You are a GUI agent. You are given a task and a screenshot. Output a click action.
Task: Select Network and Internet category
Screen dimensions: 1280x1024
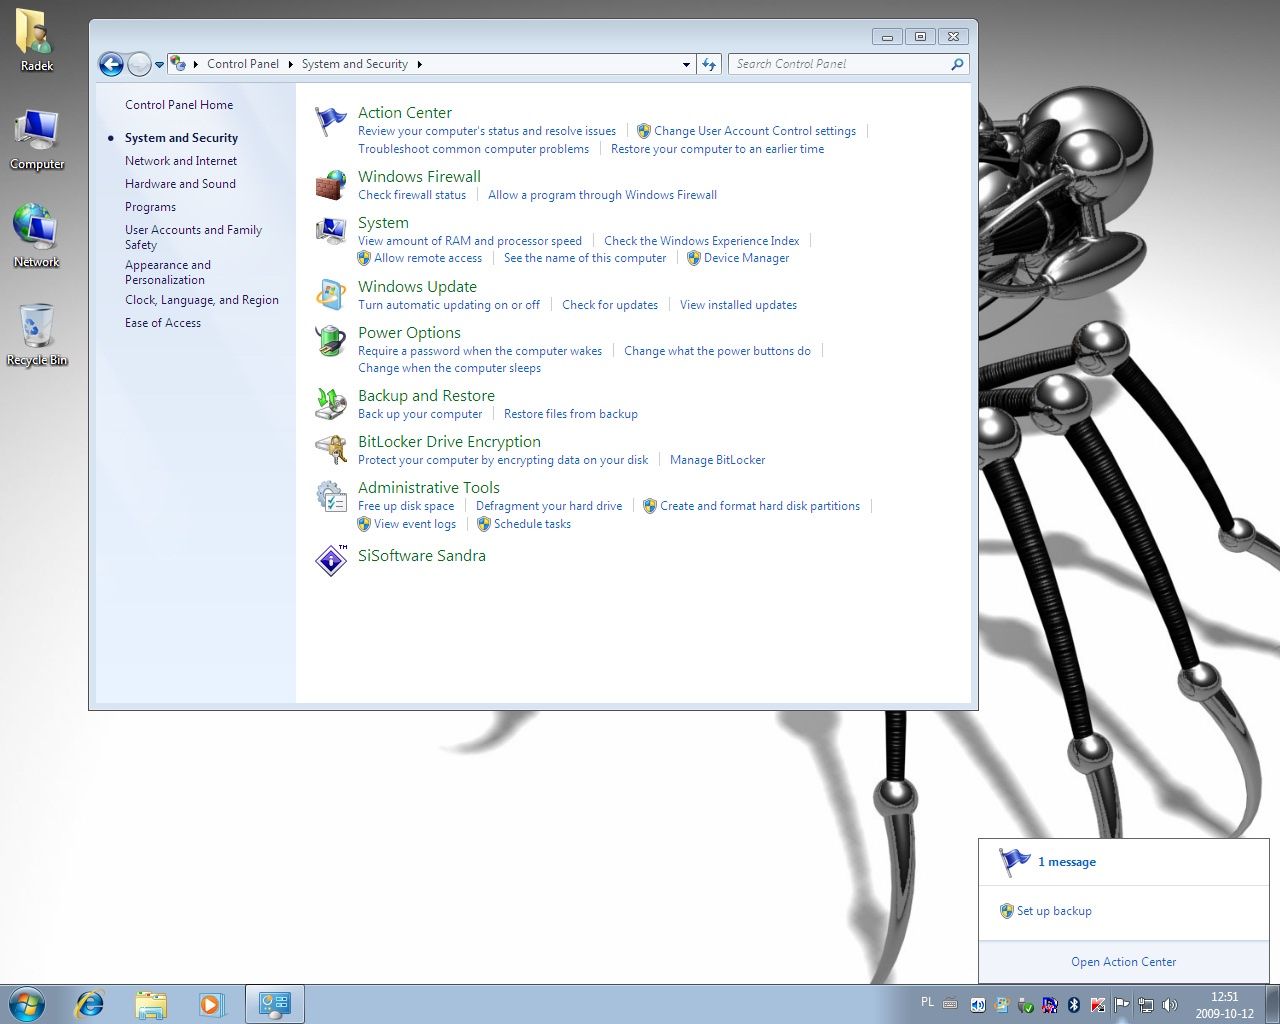pyautogui.click(x=181, y=161)
